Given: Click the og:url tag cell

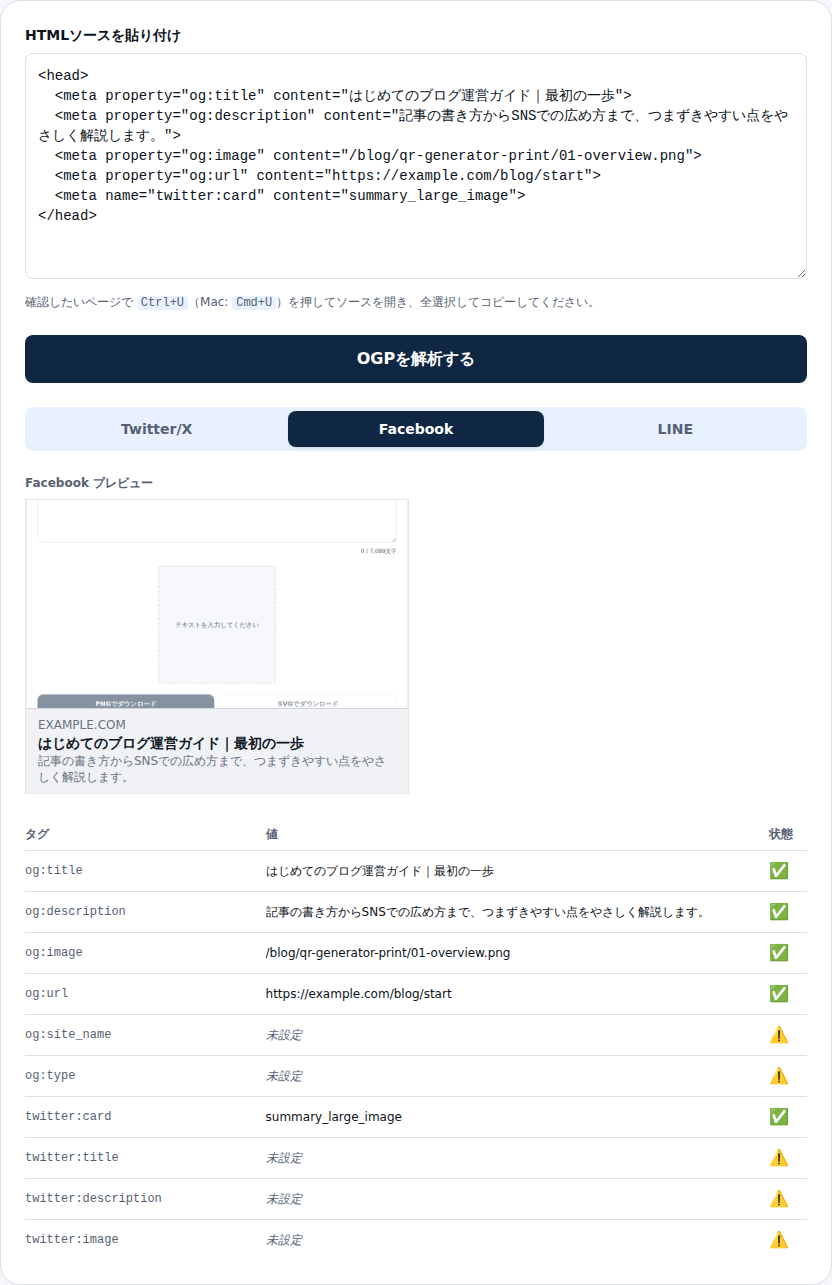Looking at the screenshot, I should pyautogui.click(x=47, y=994).
